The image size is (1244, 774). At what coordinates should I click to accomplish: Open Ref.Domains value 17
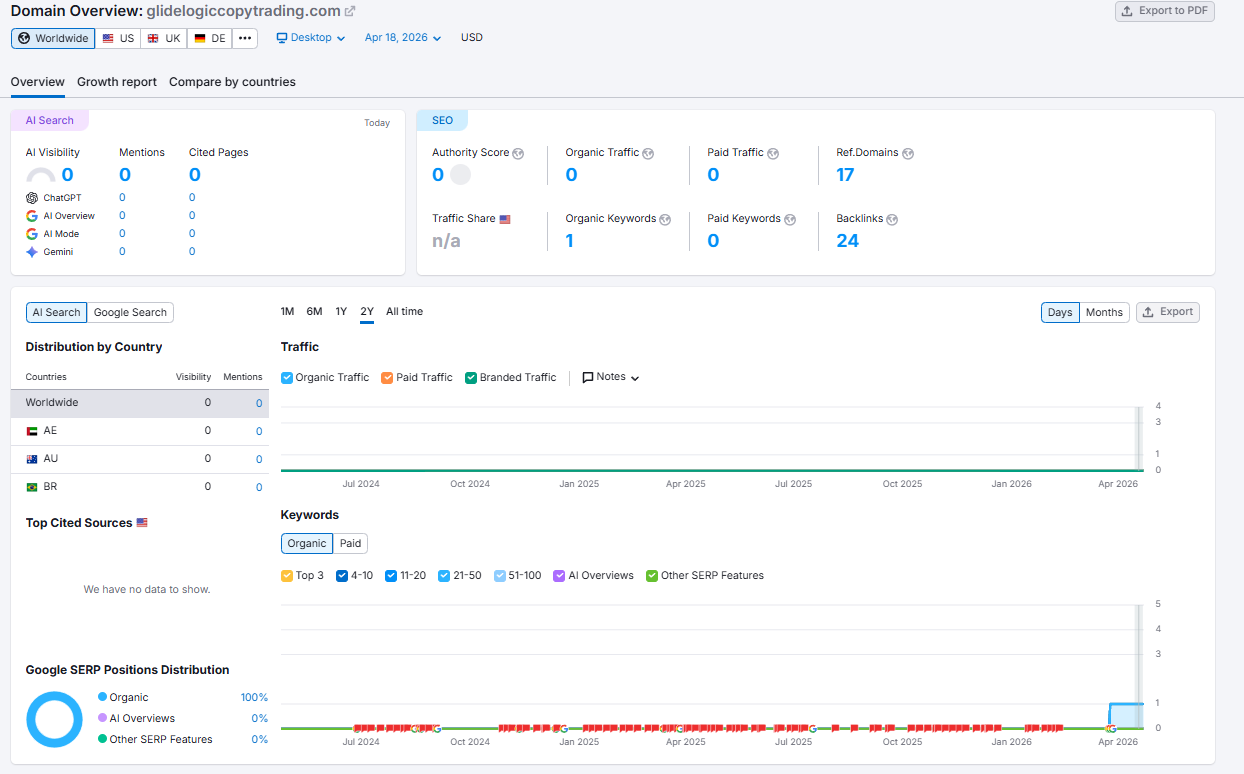(845, 175)
